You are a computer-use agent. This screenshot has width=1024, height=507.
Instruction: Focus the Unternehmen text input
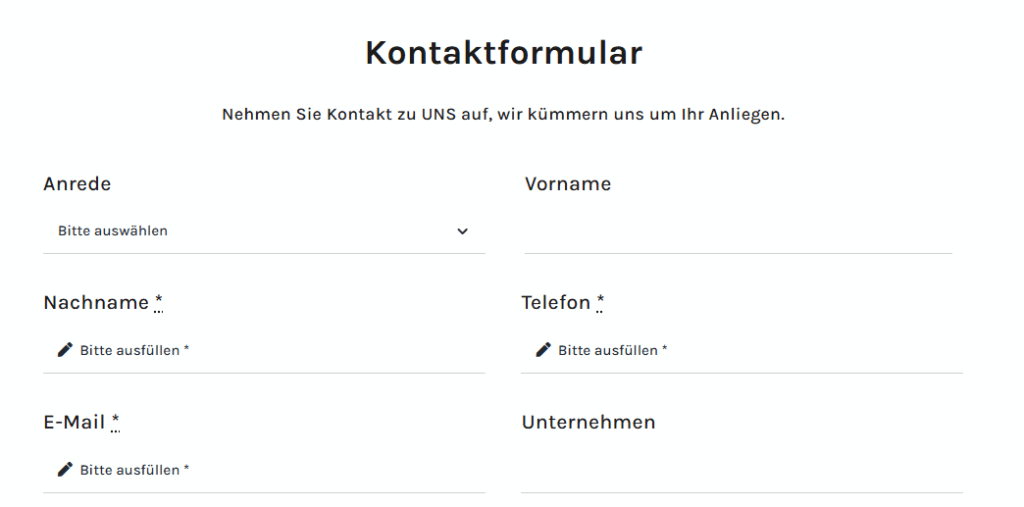[741, 470]
